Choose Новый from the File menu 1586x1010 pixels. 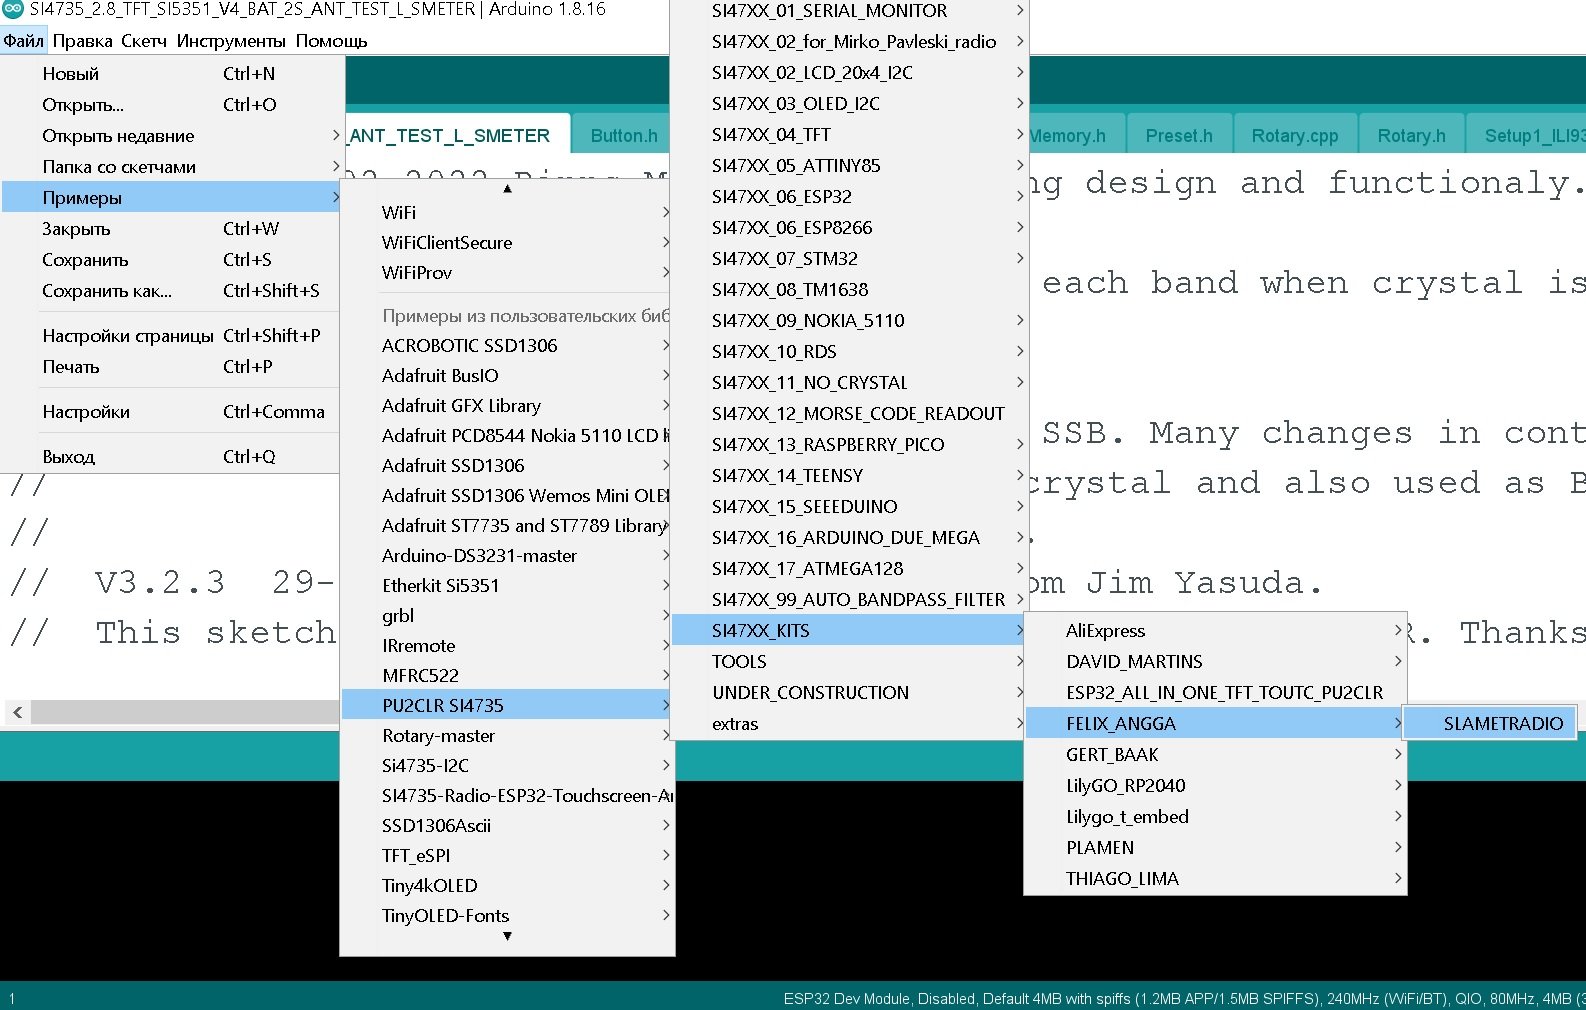[171, 73]
